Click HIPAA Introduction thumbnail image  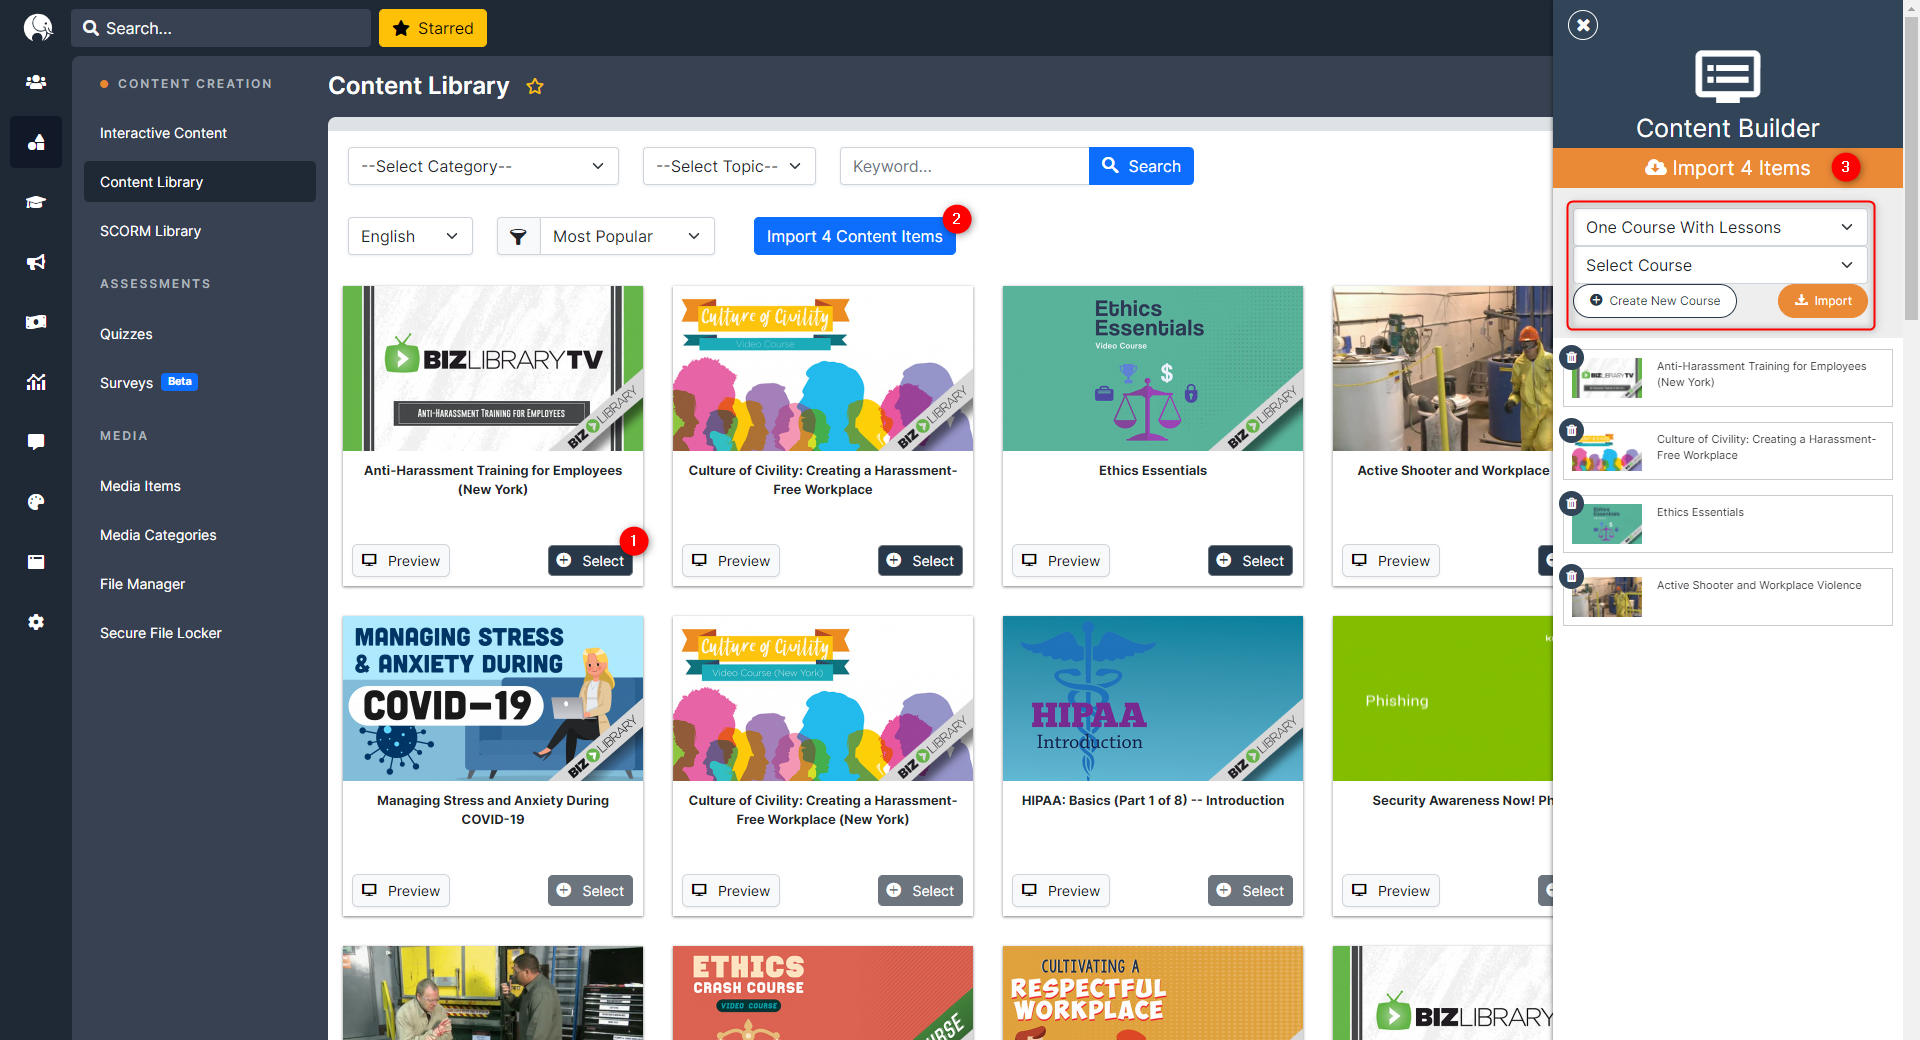[x=1153, y=698]
